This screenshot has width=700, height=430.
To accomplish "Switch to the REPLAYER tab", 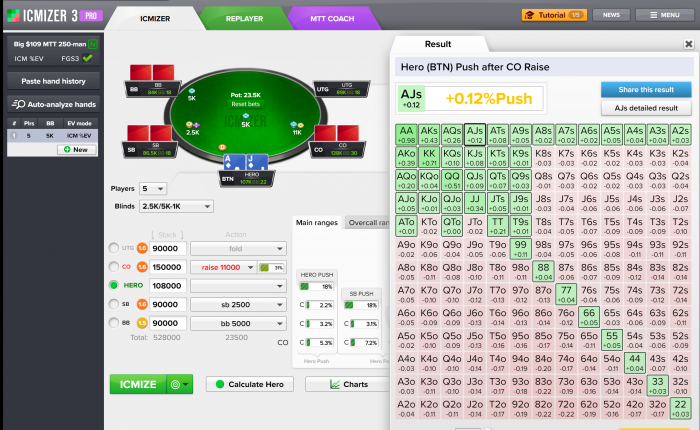I will [244, 19].
